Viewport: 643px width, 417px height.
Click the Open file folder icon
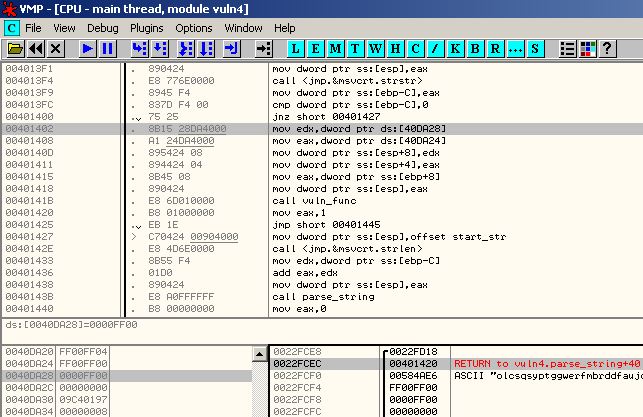click(14, 48)
